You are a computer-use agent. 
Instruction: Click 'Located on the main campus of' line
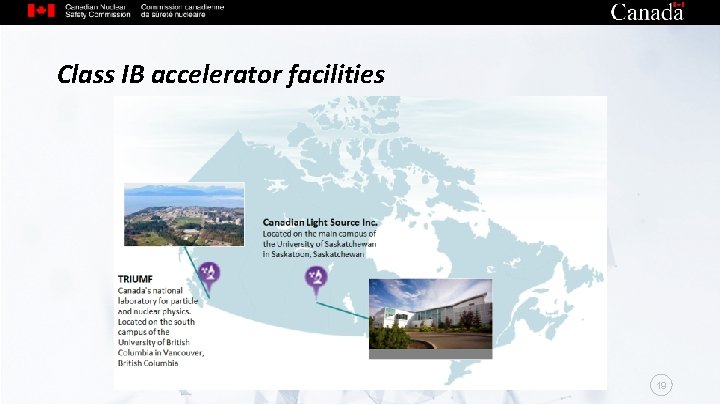[x=320, y=234]
